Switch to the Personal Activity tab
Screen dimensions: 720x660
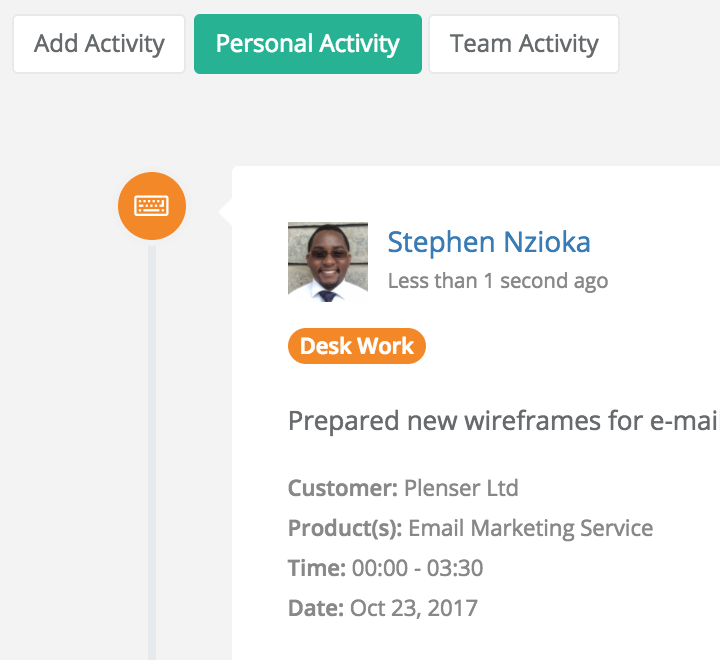(307, 44)
